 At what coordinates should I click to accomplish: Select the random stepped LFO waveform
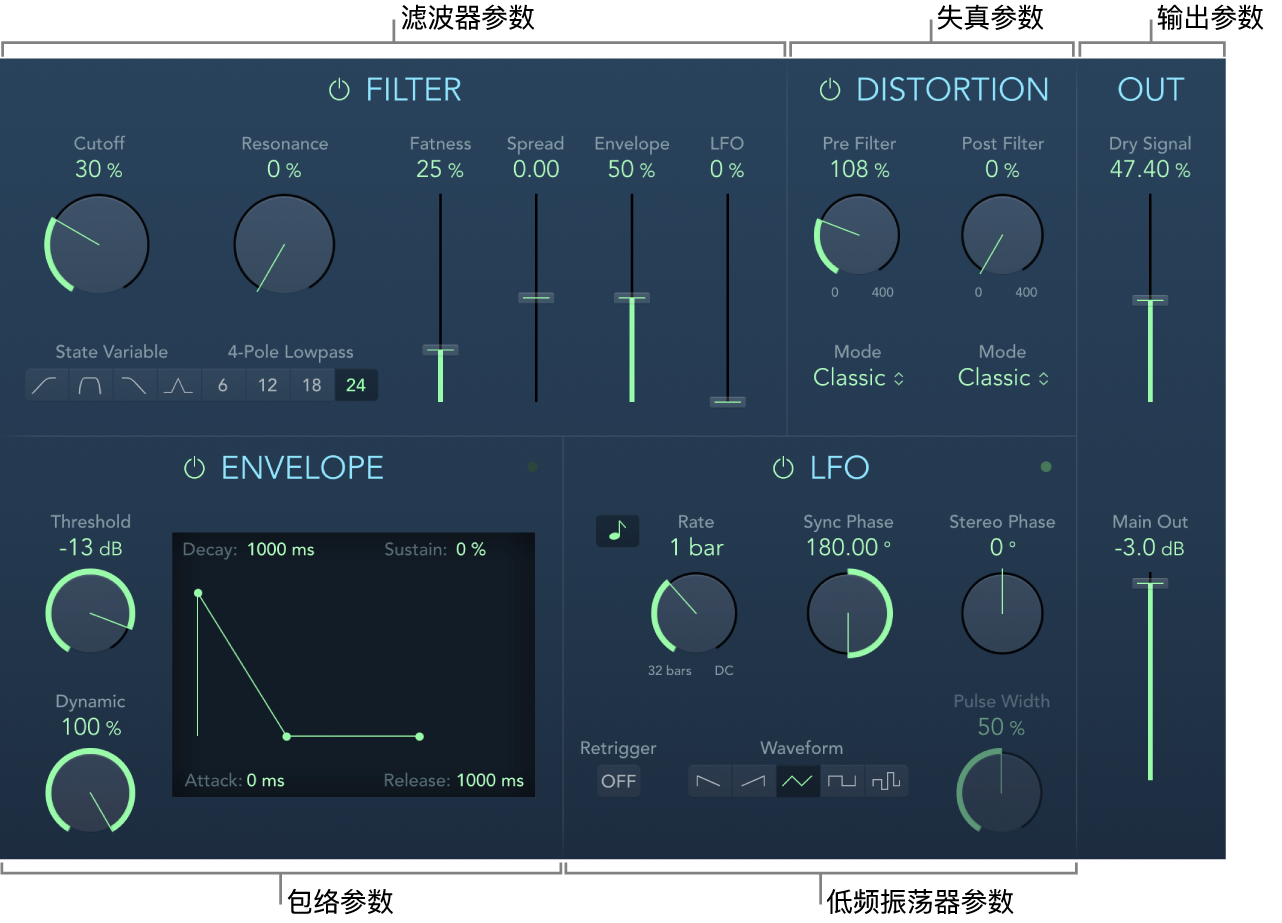pyautogui.click(x=886, y=781)
